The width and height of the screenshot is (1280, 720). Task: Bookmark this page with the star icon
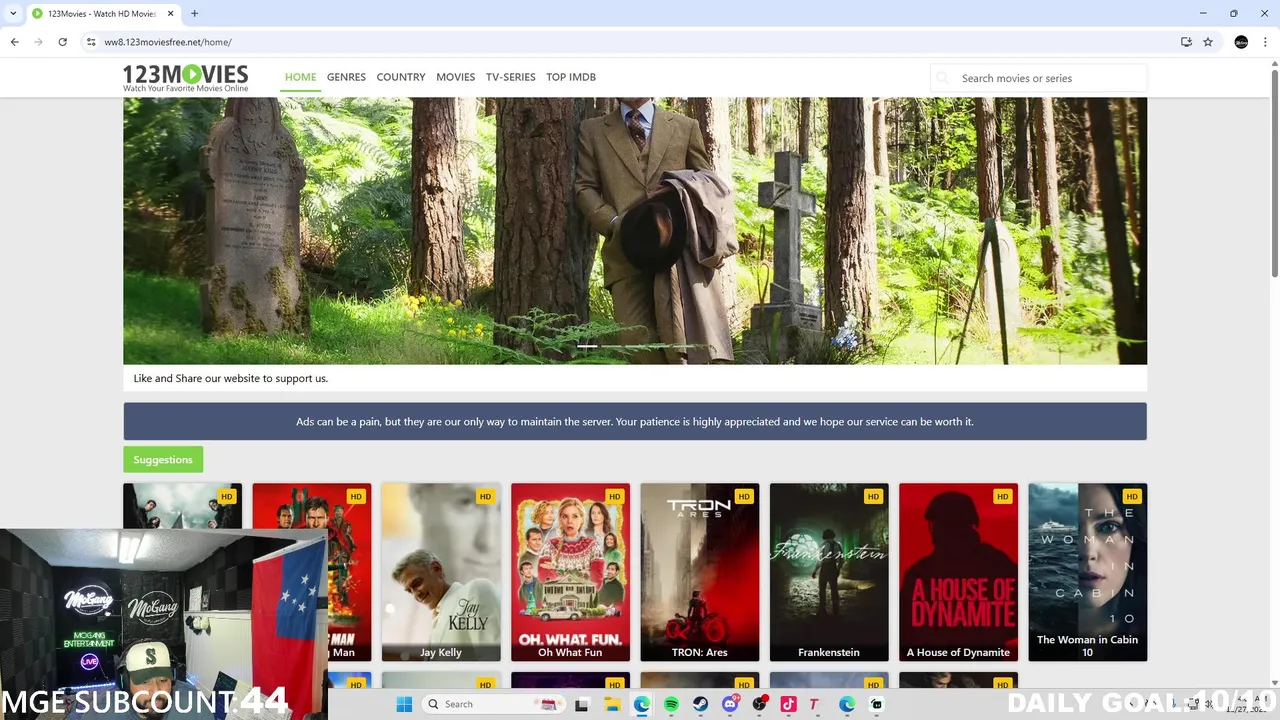(1208, 42)
